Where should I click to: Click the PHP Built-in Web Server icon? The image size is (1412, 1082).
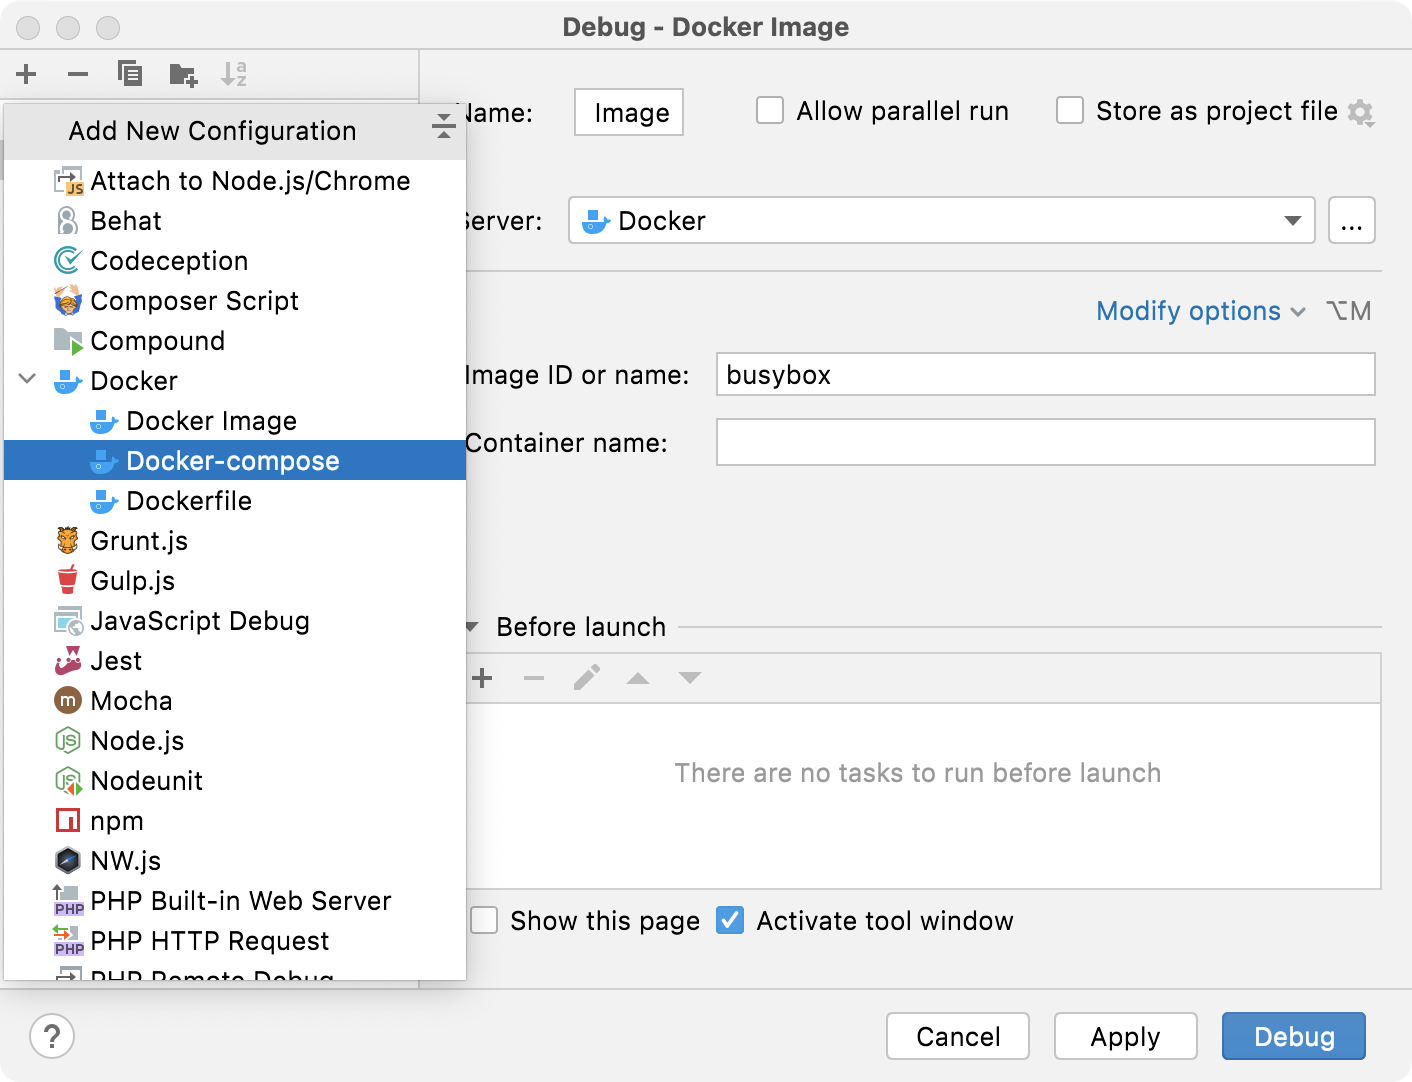pos(68,901)
